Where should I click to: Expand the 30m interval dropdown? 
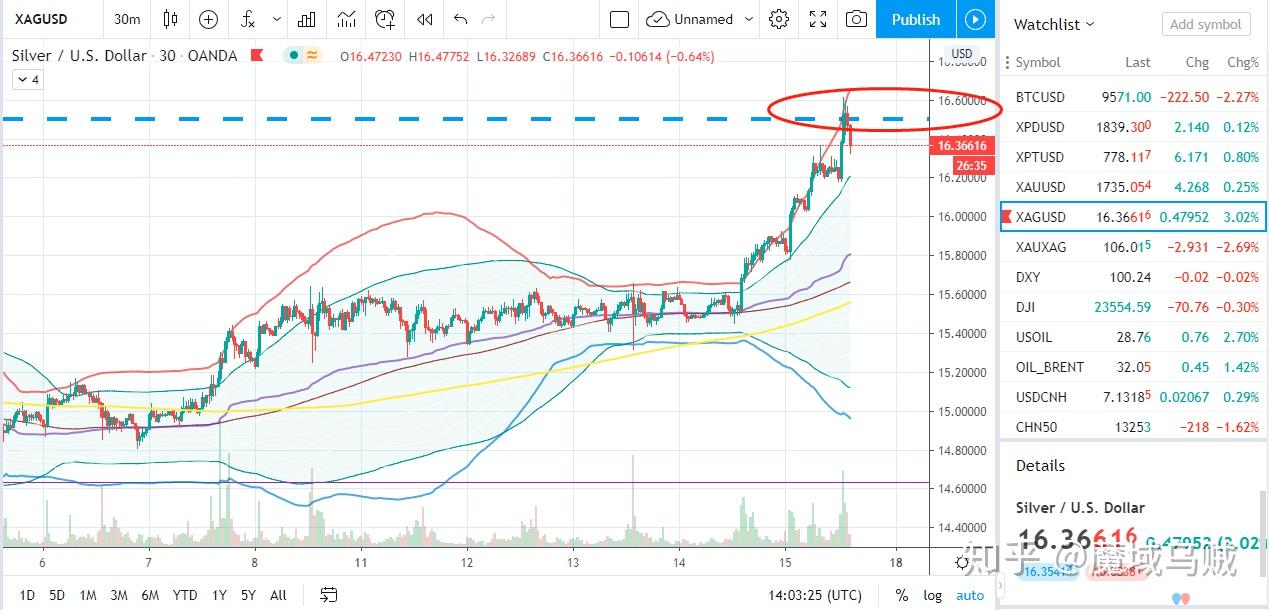pyautogui.click(x=127, y=19)
